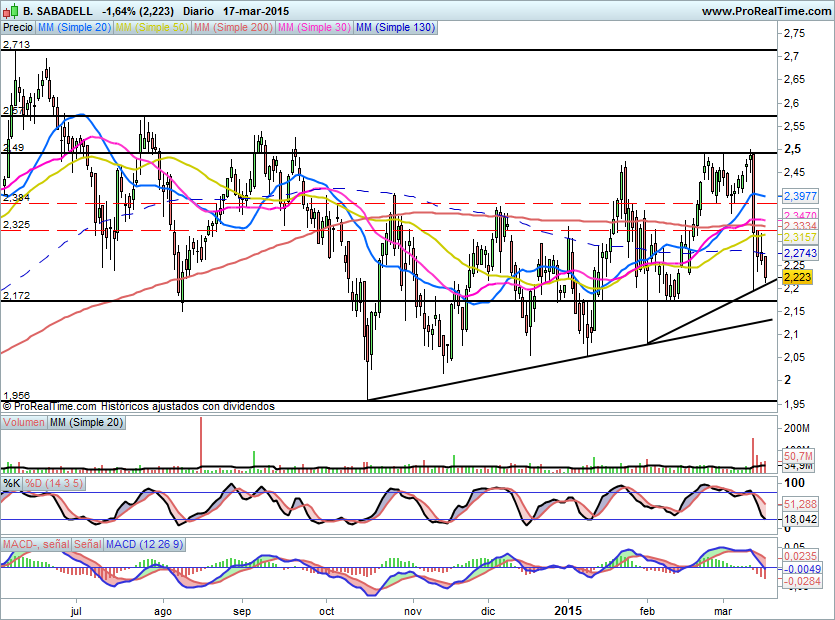Click the bold 2,5 price axis label
The width and height of the screenshot is (835, 620).
click(792, 149)
